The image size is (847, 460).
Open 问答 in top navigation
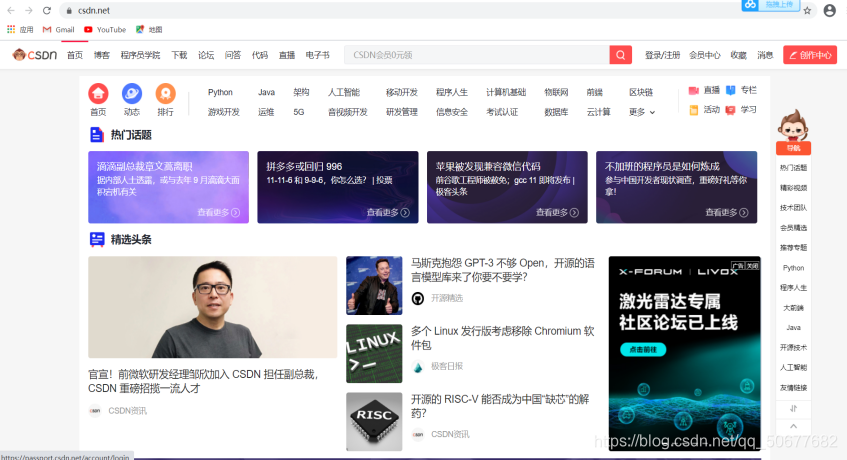233,55
